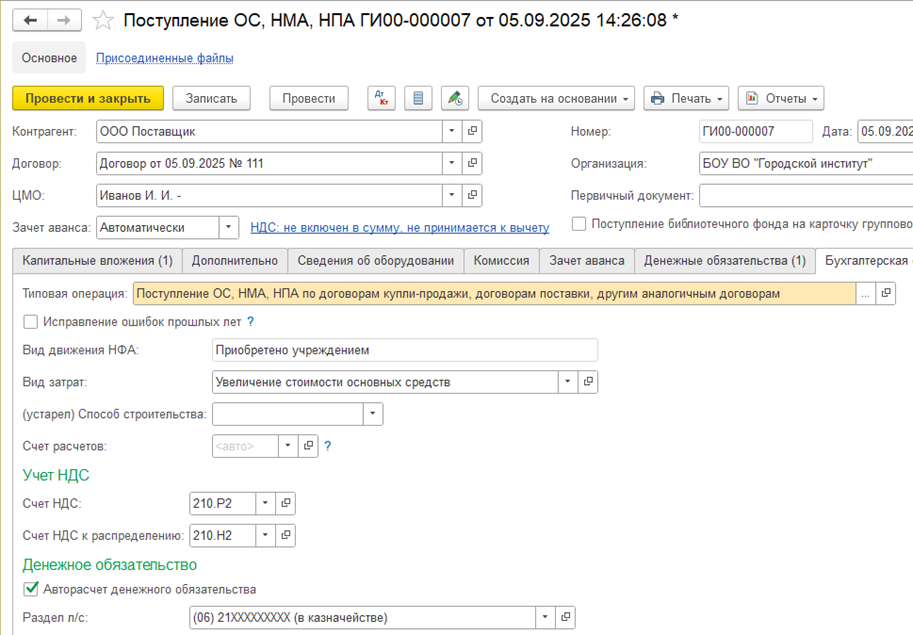The image size is (913, 635).
Task: Show Дт/Кт accounting entries icon
Action: point(382,98)
